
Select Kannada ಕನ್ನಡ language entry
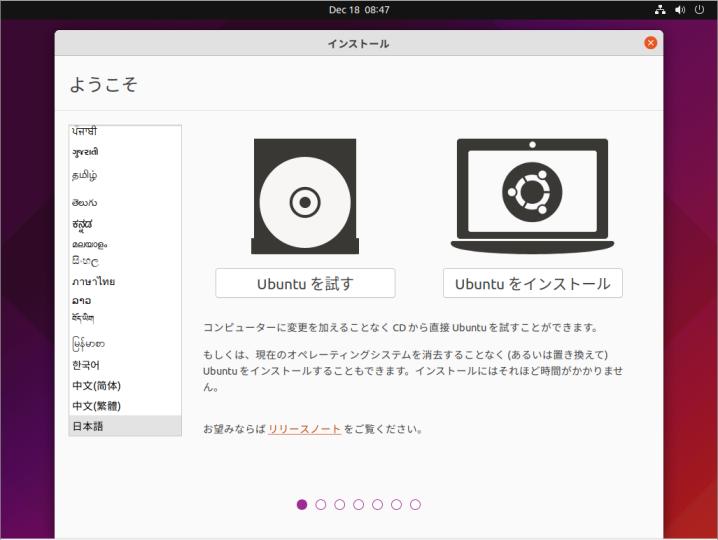(125, 224)
